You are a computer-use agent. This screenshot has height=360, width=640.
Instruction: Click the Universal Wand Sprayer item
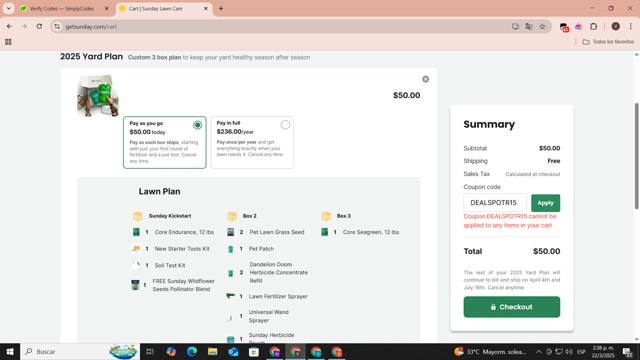tap(269, 316)
